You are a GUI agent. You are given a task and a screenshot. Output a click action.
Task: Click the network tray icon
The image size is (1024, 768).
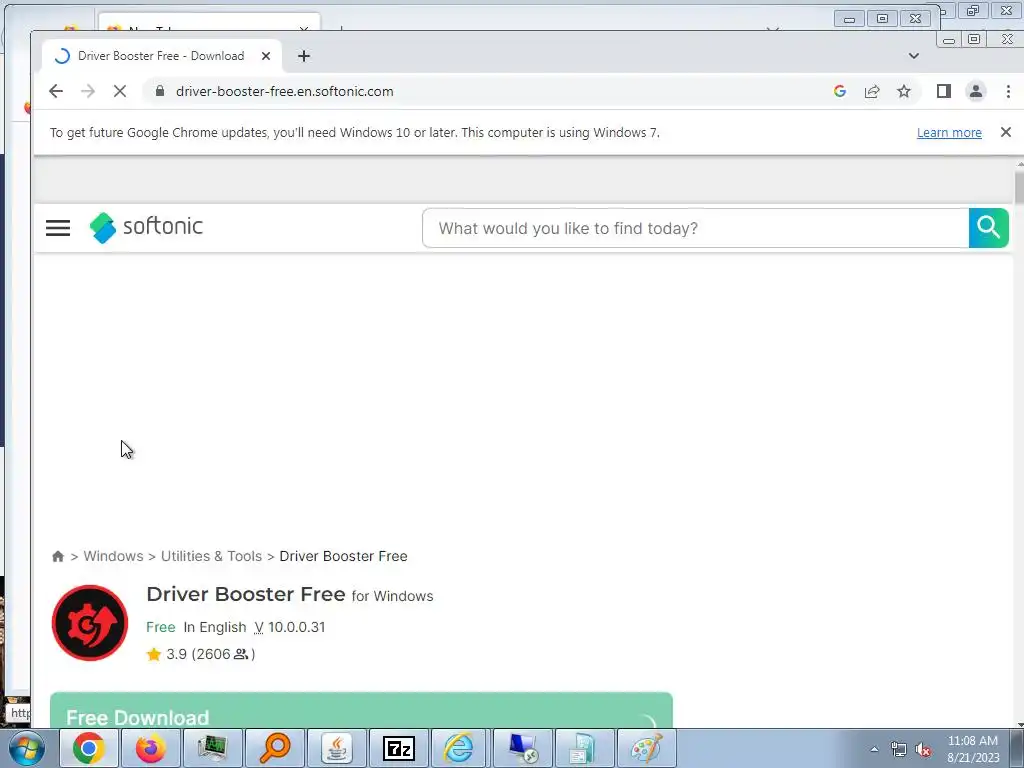(899, 750)
